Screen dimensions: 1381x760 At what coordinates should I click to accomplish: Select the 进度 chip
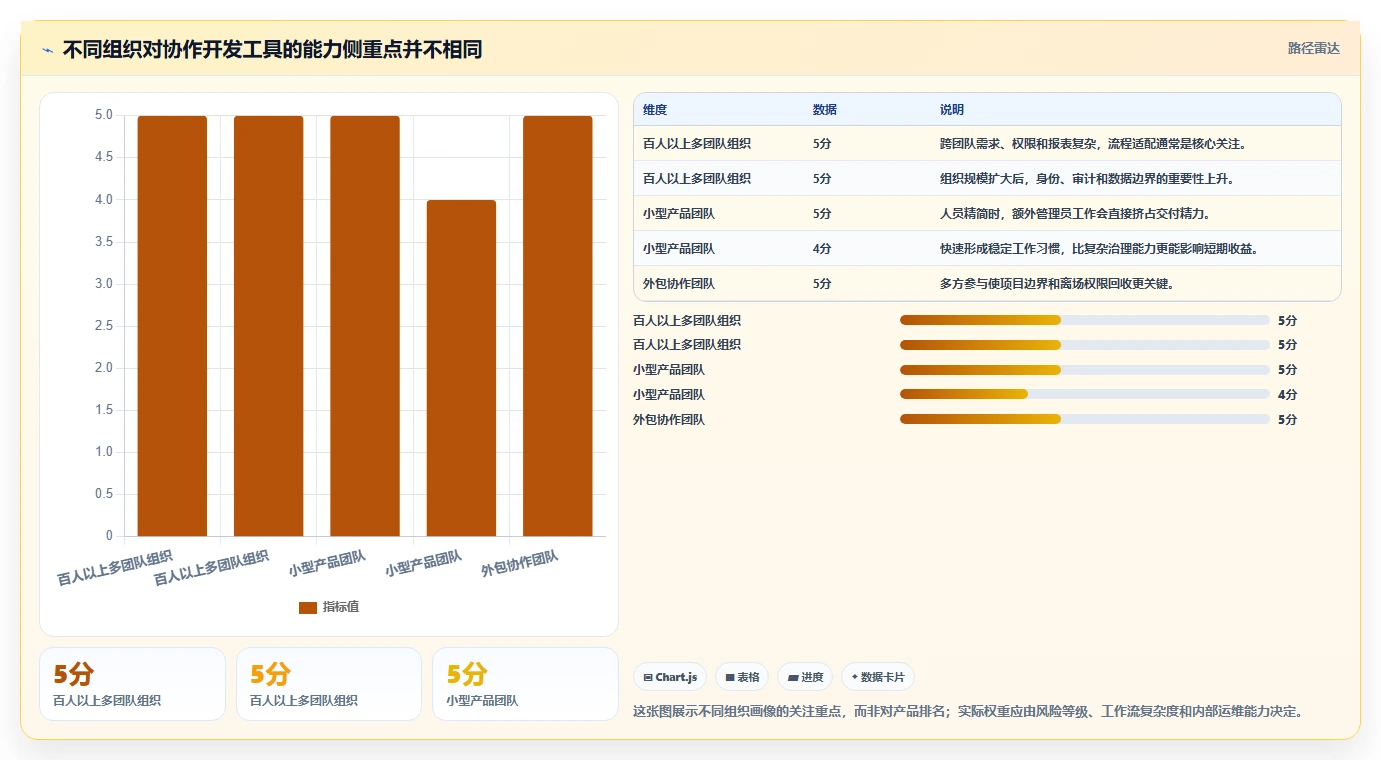[805, 677]
